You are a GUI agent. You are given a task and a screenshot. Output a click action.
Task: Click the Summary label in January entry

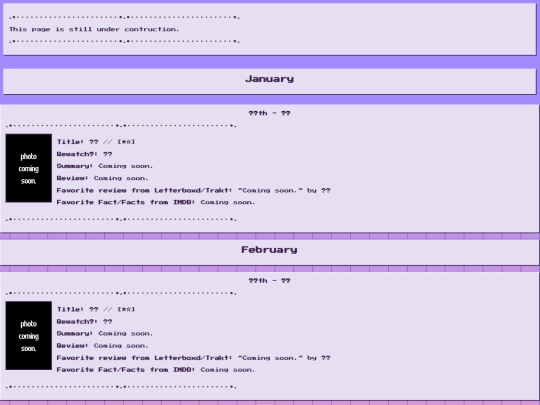coord(75,166)
